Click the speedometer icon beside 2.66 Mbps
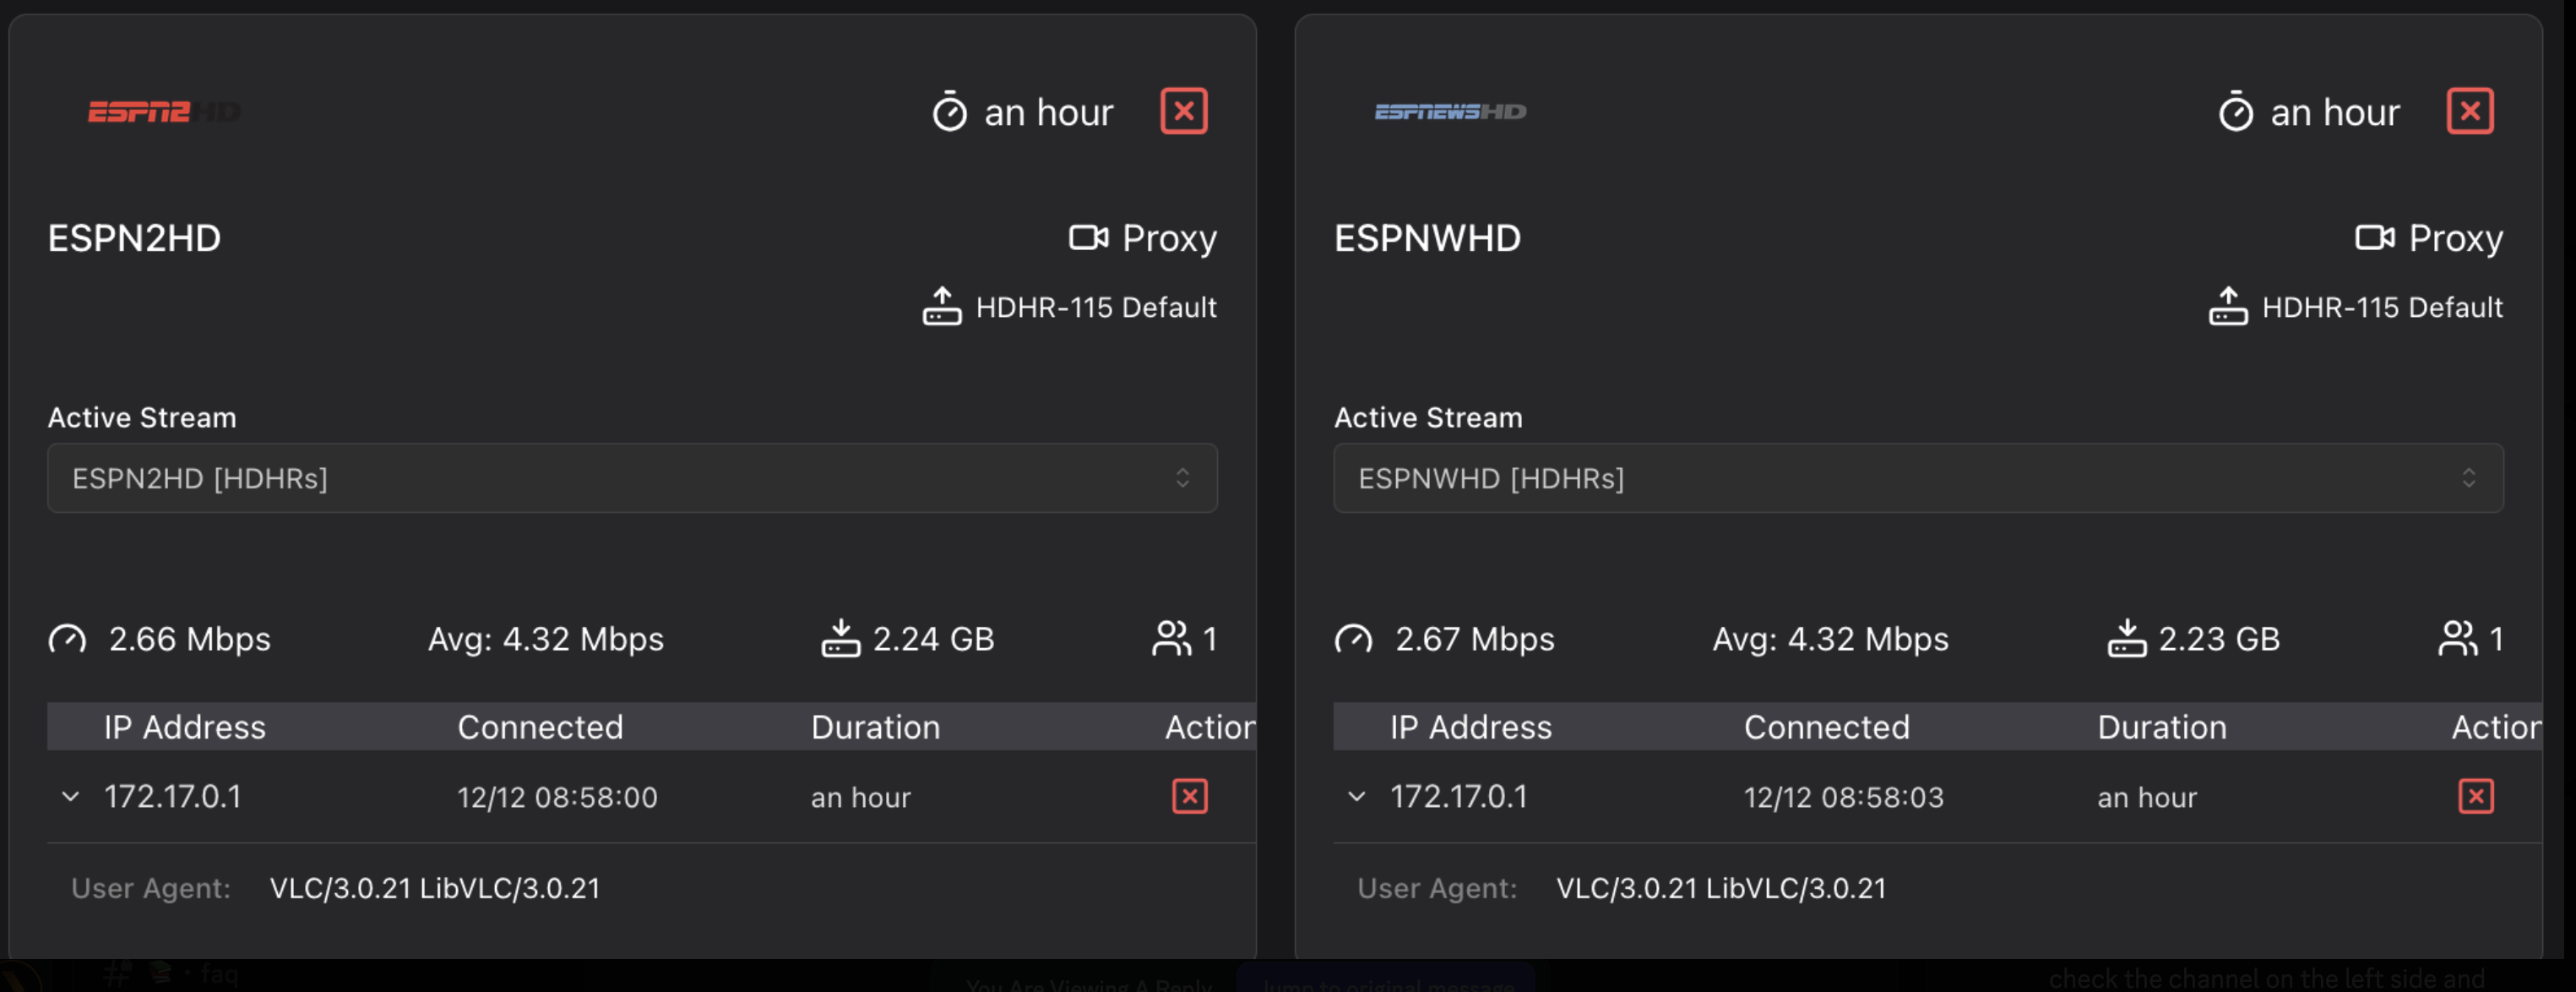2576x992 pixels. [68, 639]
